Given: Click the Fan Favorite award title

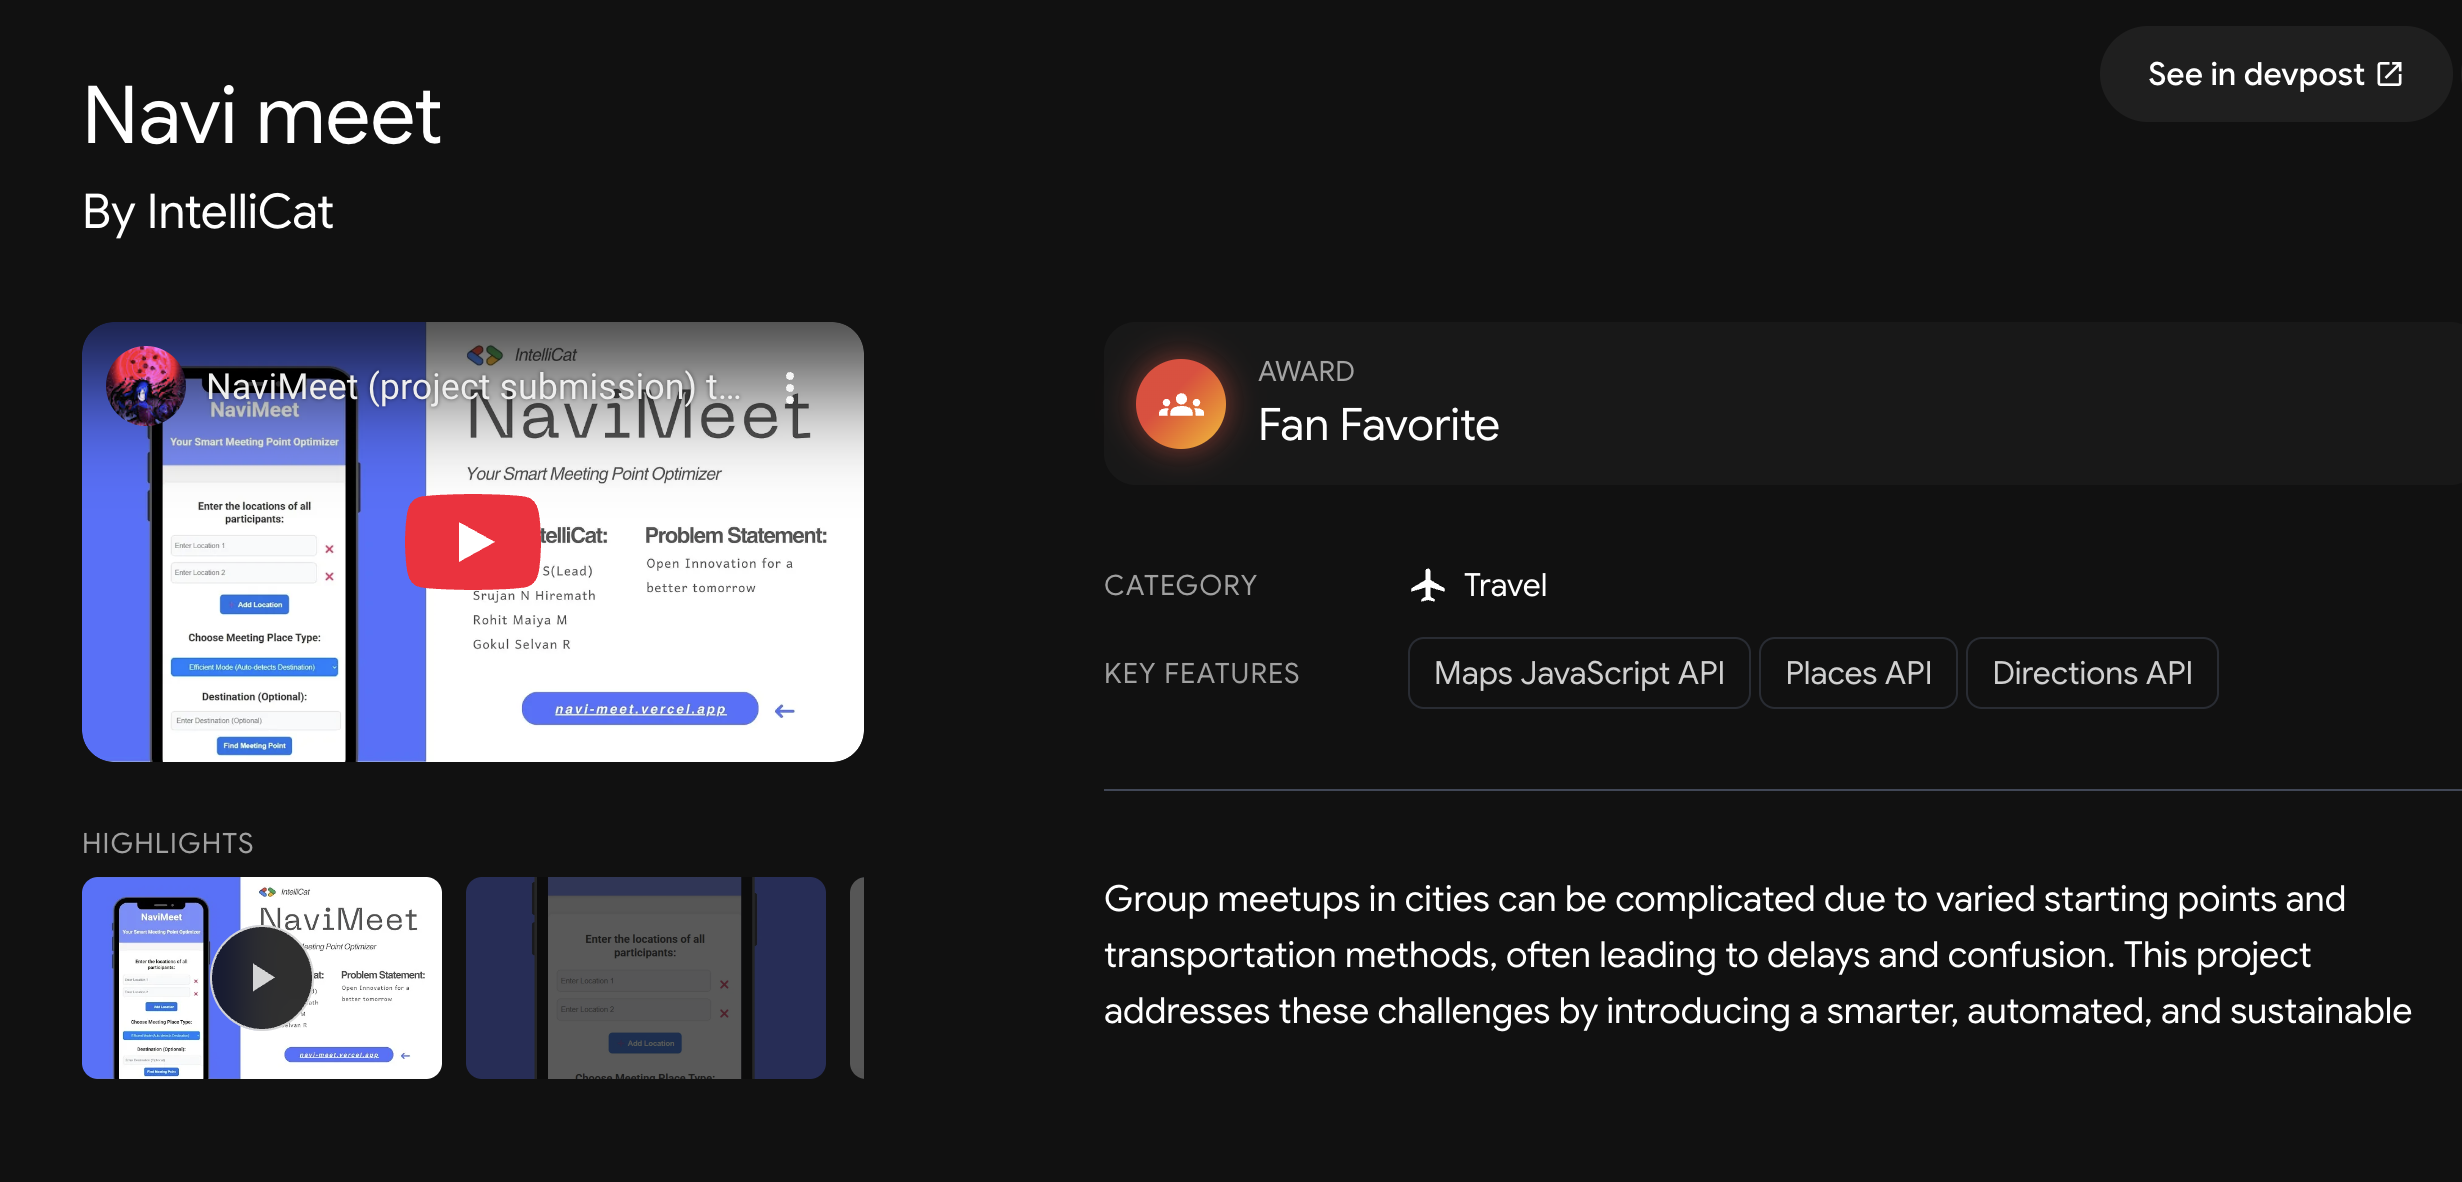Looking at the screenshot, I should click(x=1378, y=425).
